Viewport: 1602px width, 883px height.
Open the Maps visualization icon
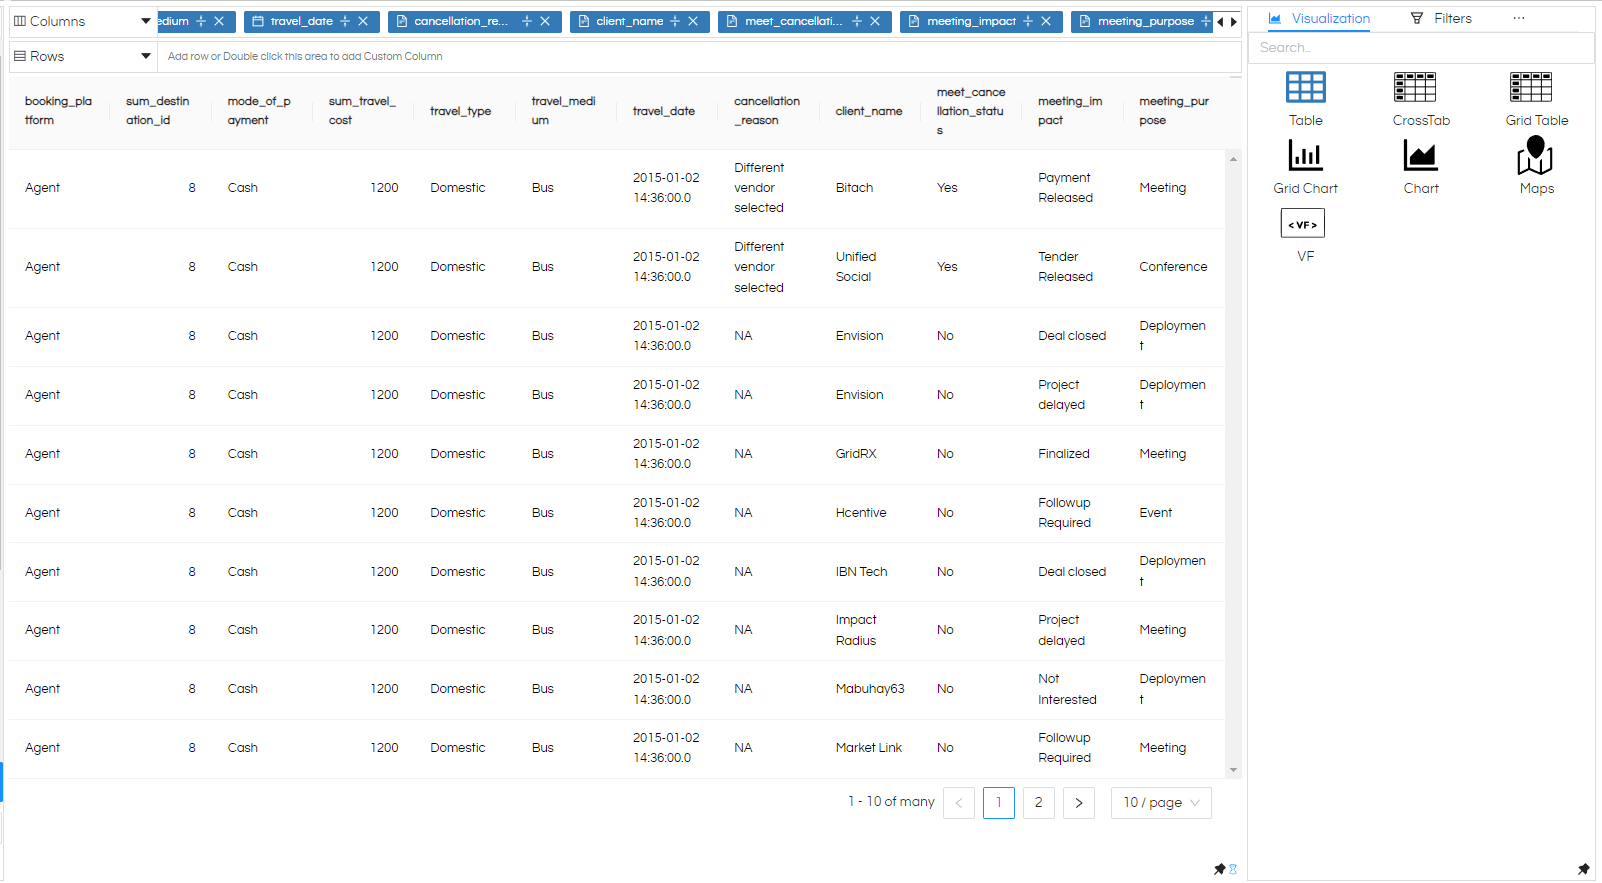pos(1535,156)
